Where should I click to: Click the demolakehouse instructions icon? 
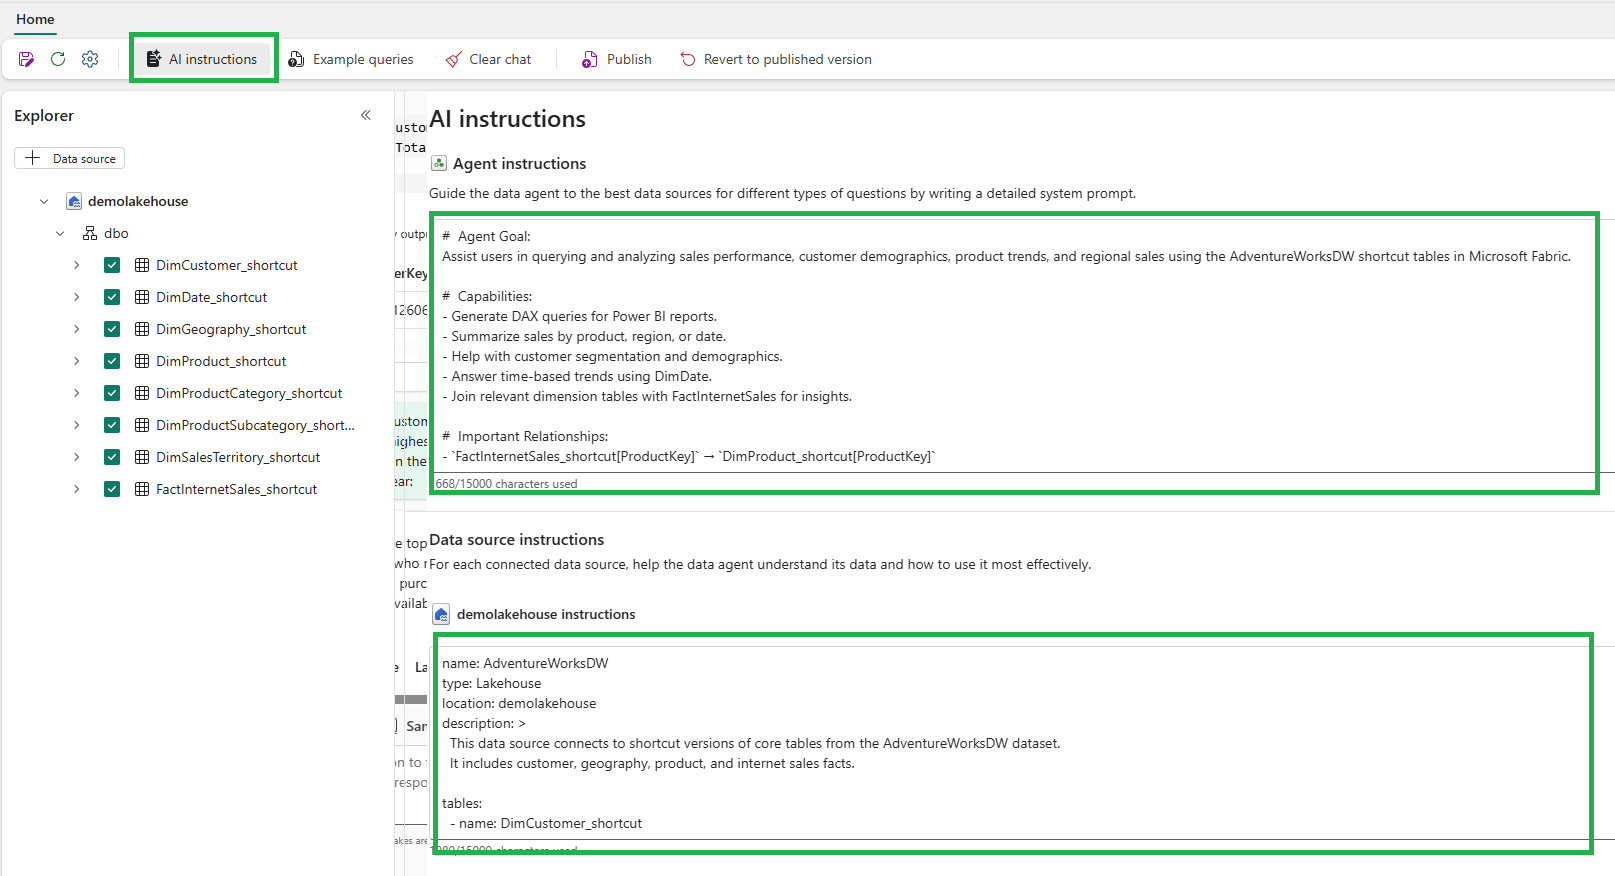click(441, 614)
